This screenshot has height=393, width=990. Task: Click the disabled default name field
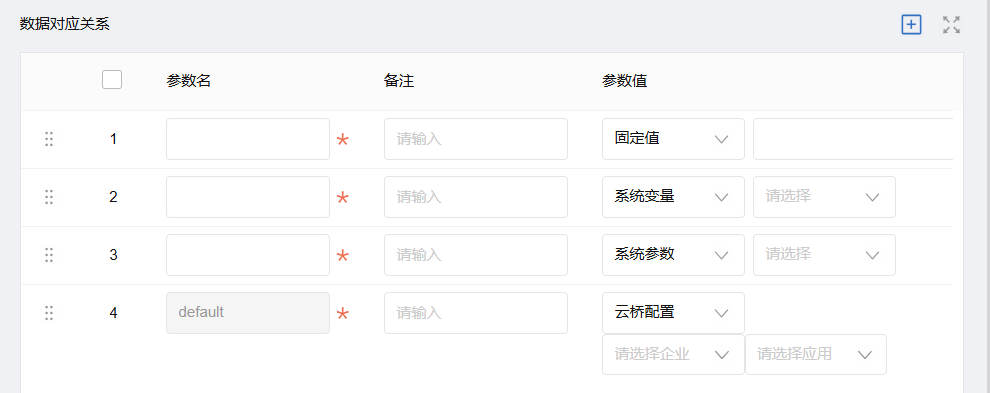pyautogui.click(x=248, y=313)
